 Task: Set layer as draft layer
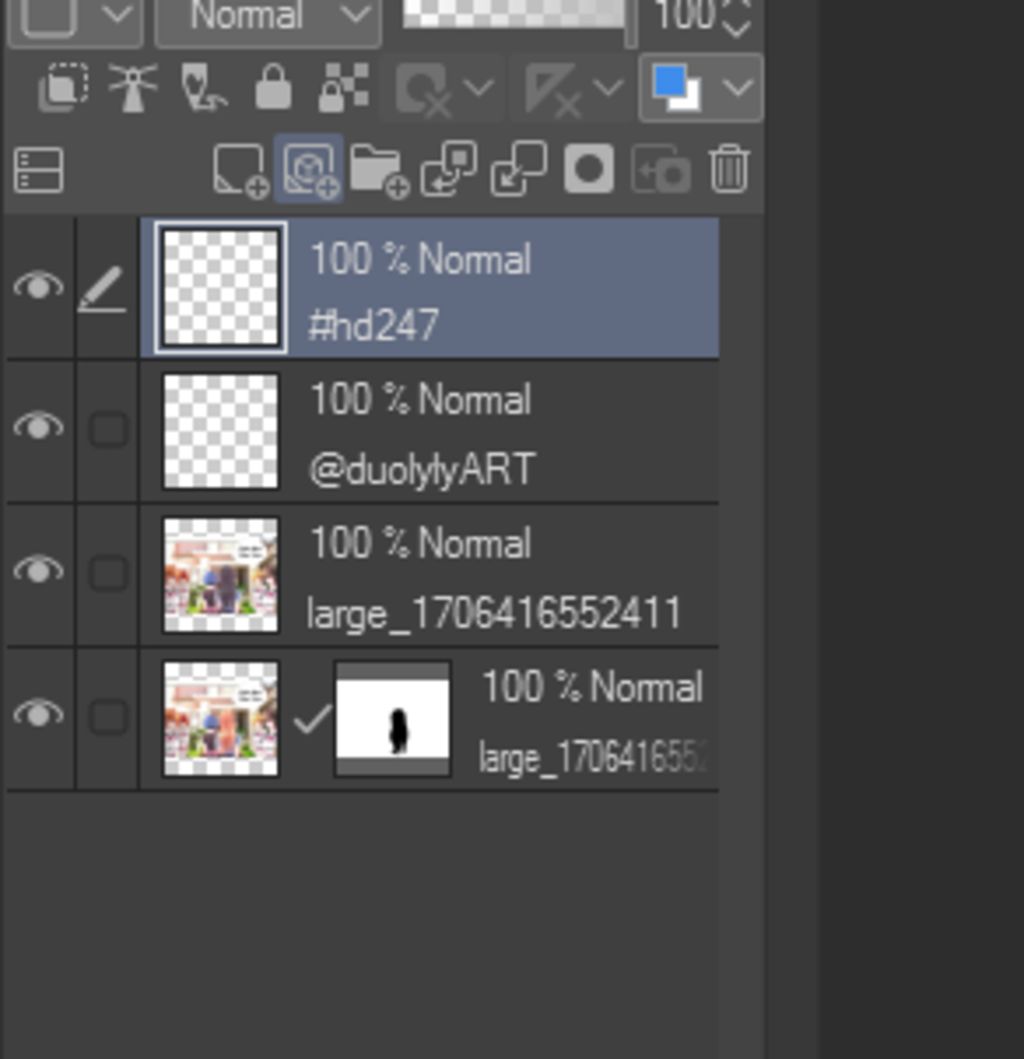coord(203,88)
